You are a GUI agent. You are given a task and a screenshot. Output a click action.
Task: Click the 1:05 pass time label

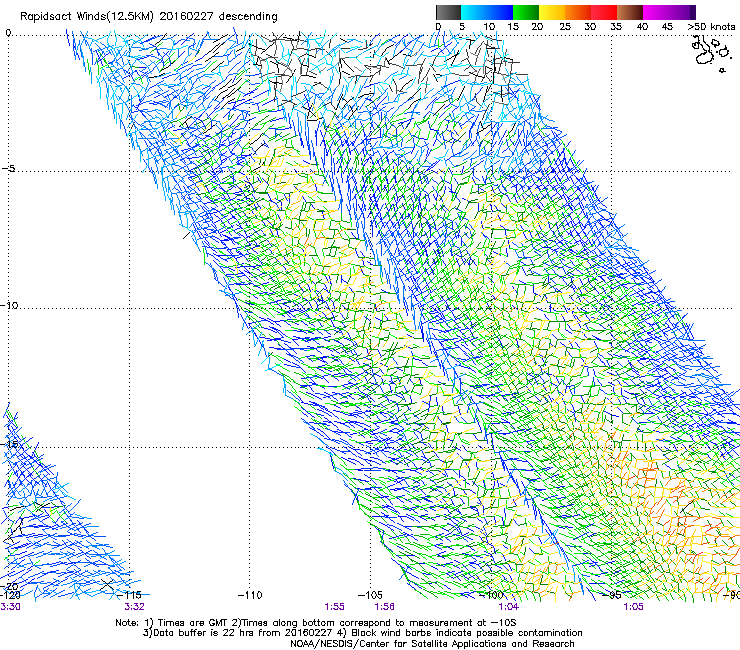point(633,607)
